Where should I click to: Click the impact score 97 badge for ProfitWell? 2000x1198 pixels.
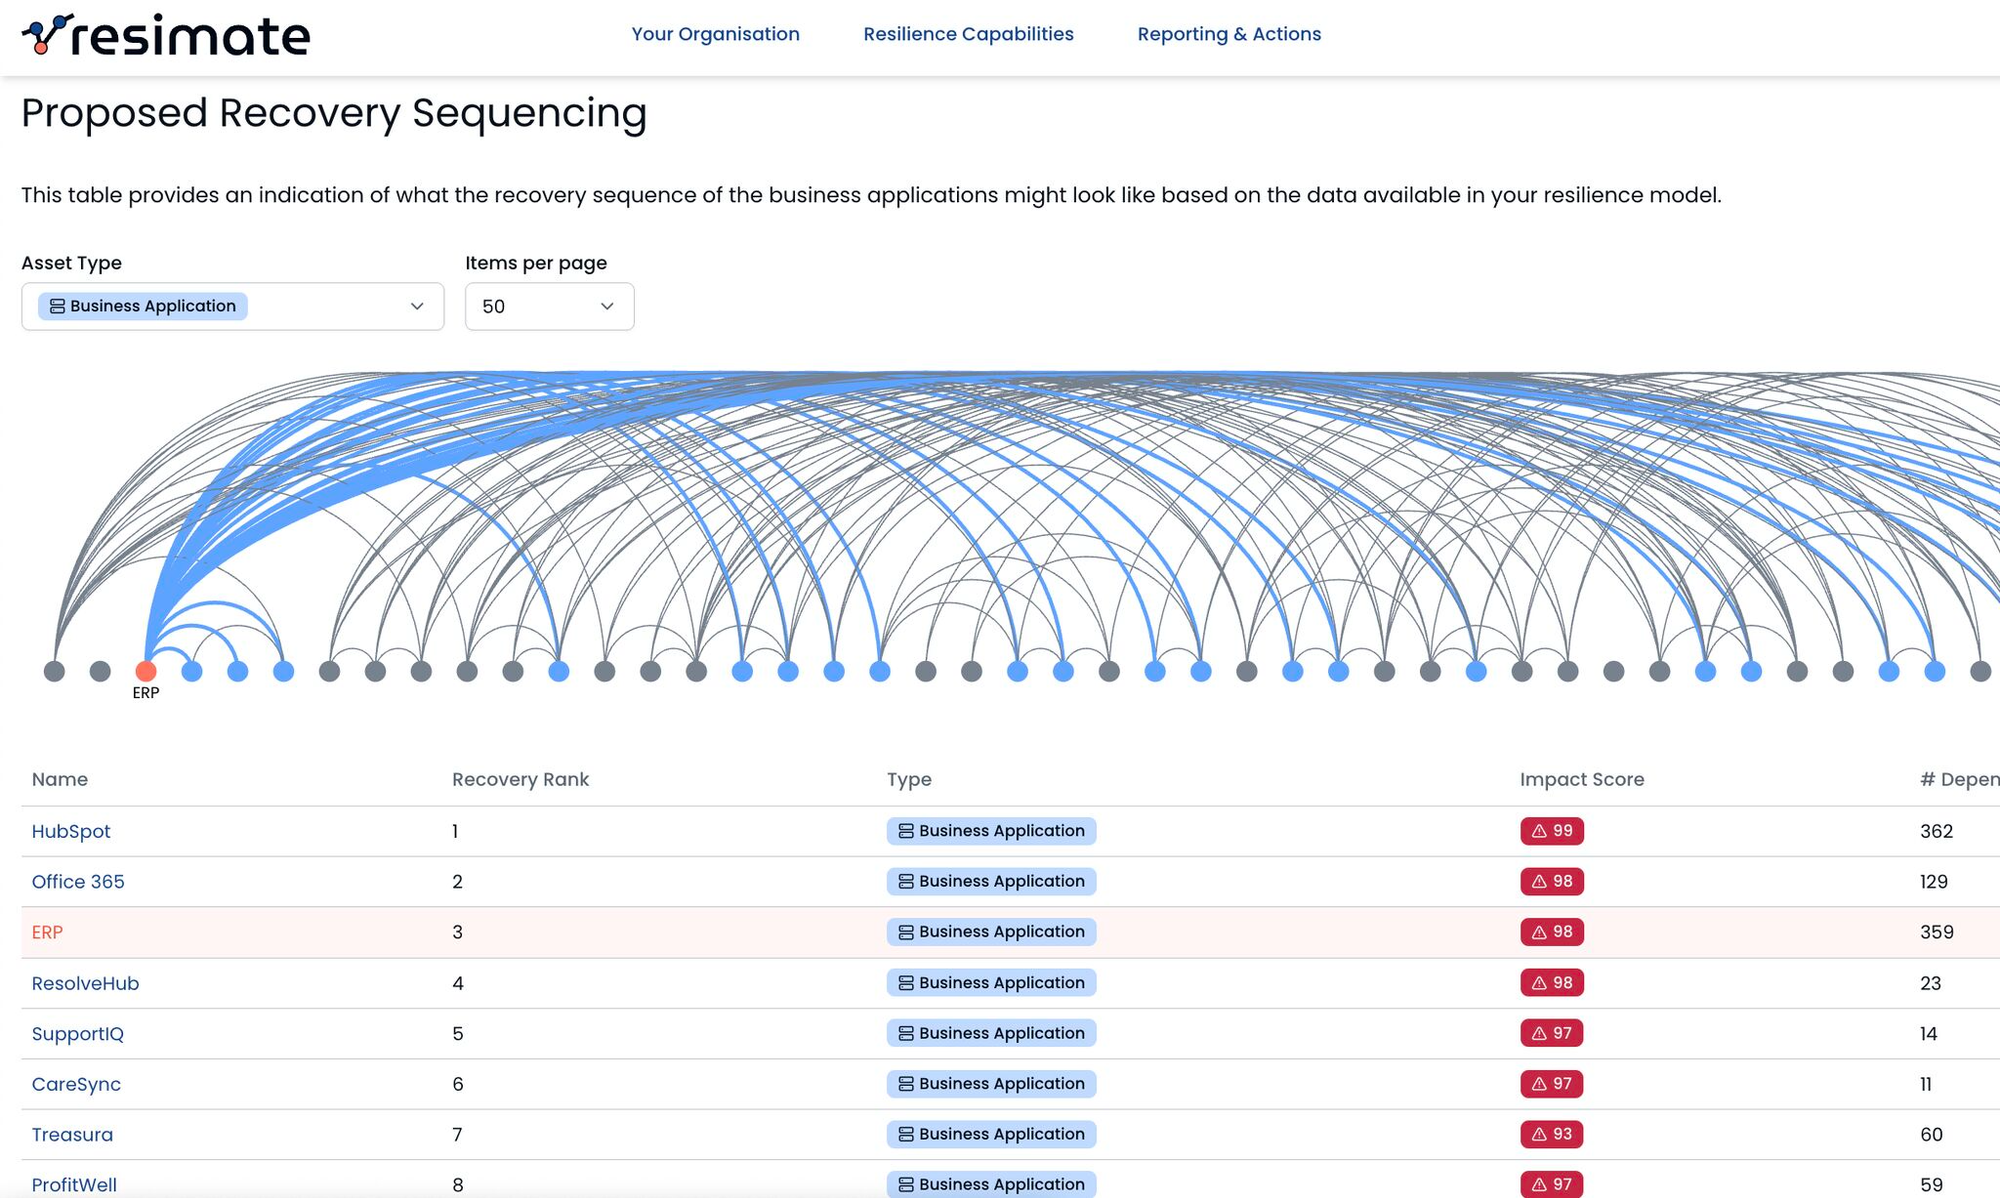[1552, 1185]
